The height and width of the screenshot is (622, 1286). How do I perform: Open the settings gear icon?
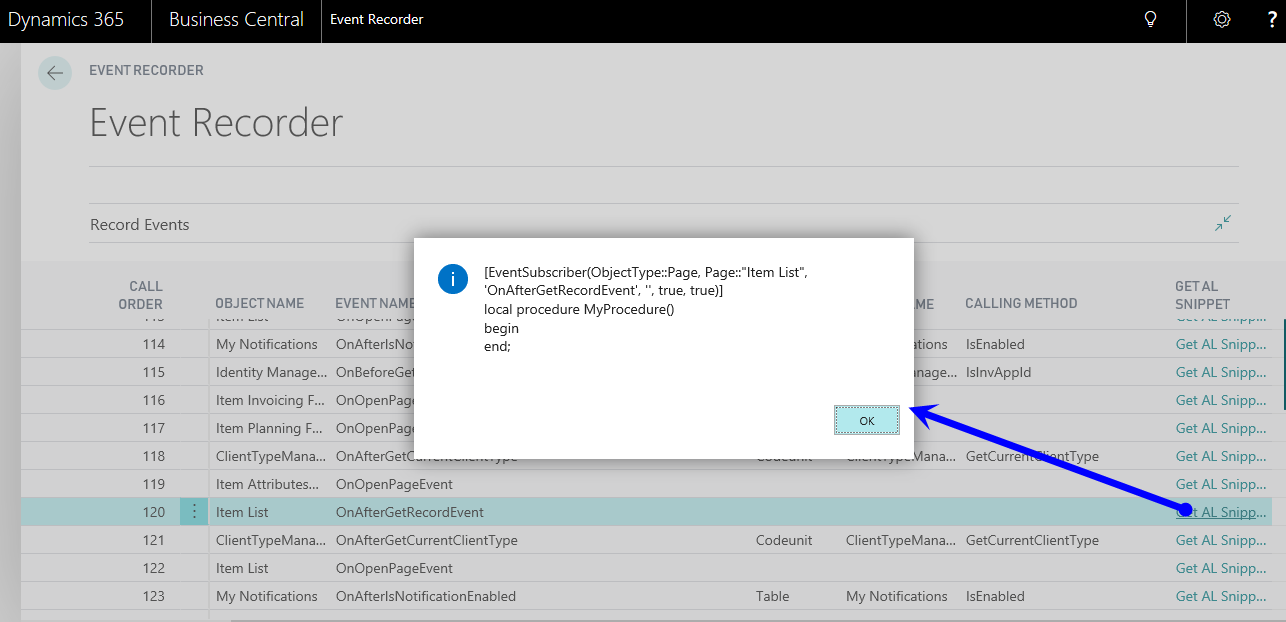coord(1221,20)
